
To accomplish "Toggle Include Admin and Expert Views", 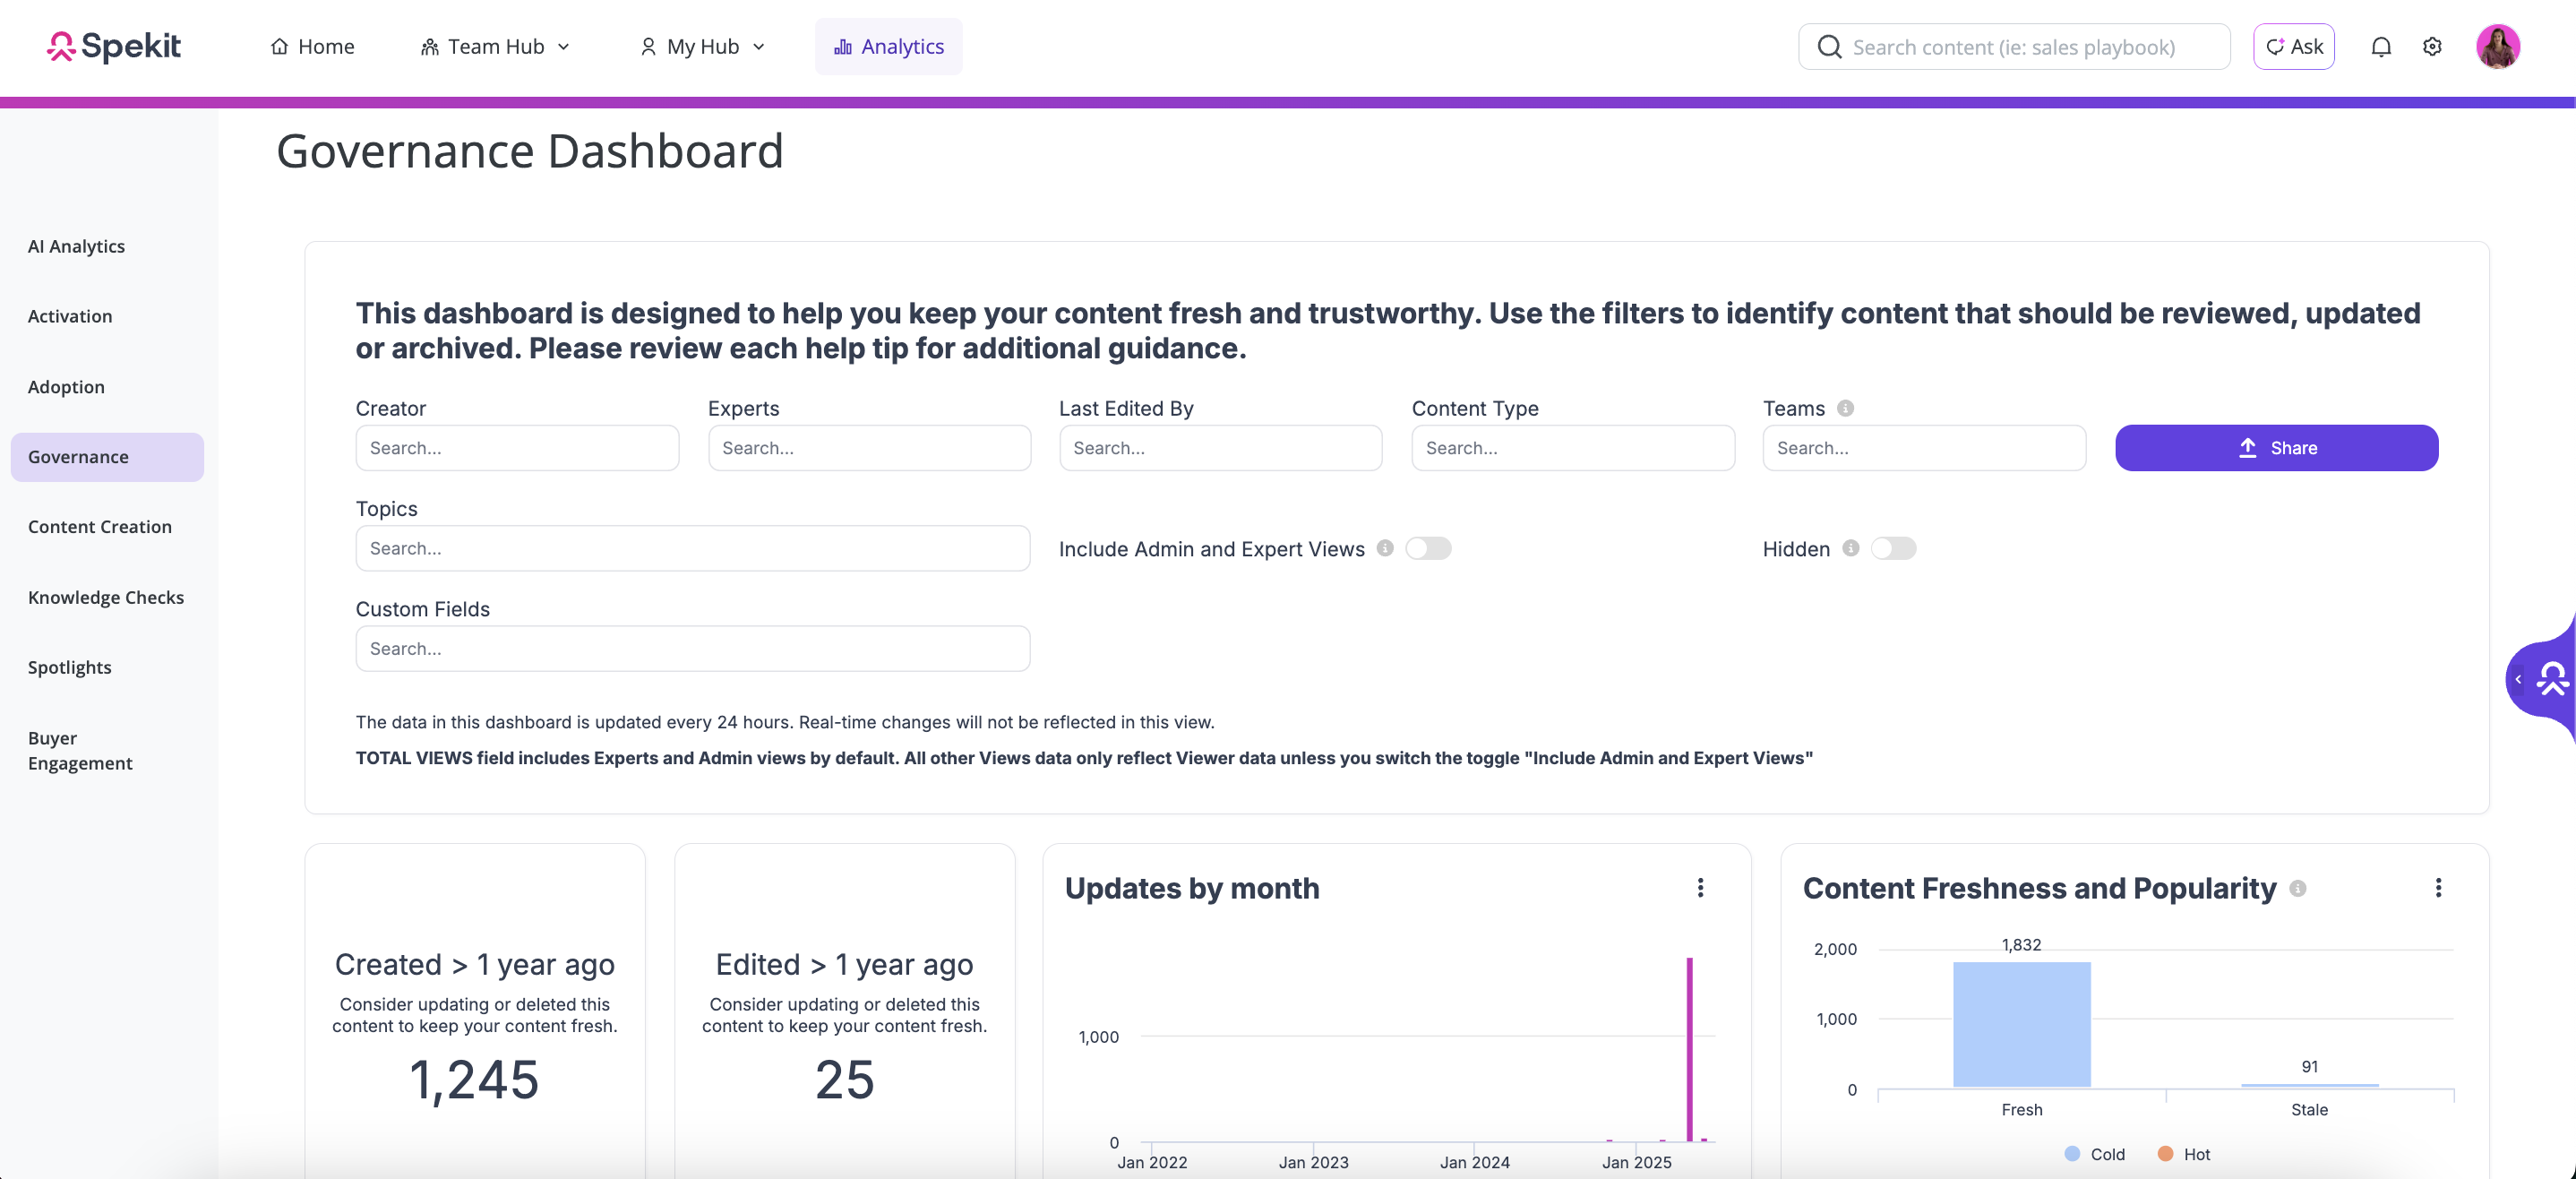I will 1428,548.
